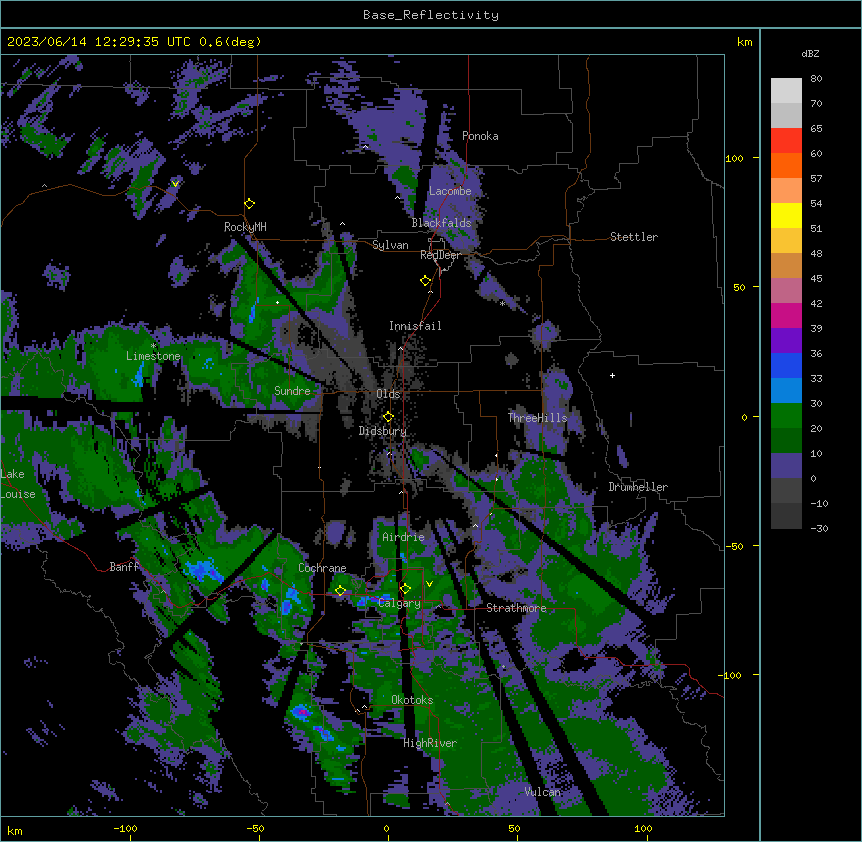The width and height of the screenshot is (862, 842).
Task: Click the 100 tick on the right axis
Action: (734, 158)
